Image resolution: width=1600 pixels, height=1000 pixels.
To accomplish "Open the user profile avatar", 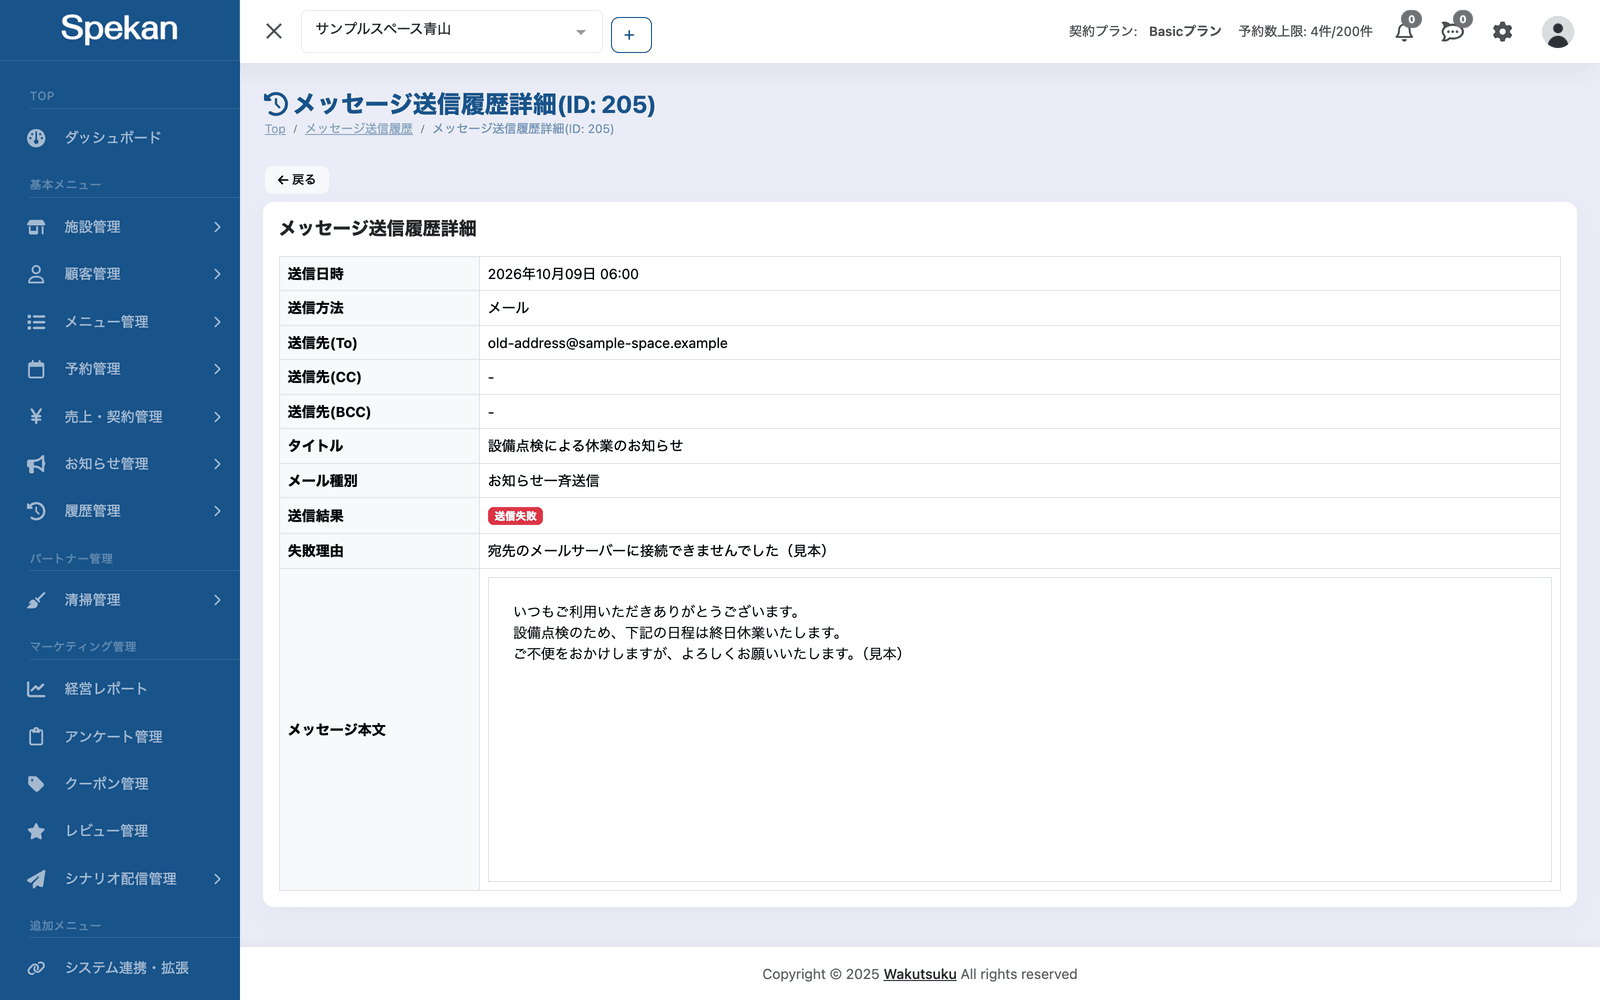I will click(1557, 32).
